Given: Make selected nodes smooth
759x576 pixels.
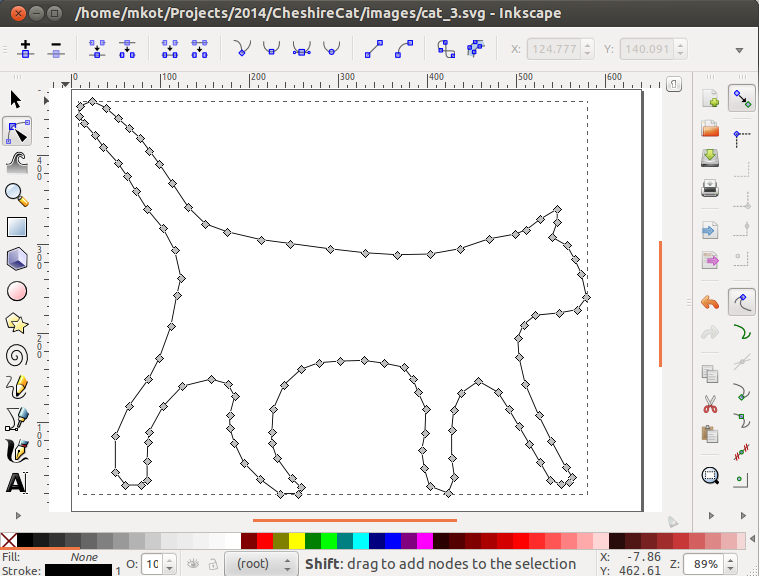Looking at the screenshot, I should [x=272, y=48].
